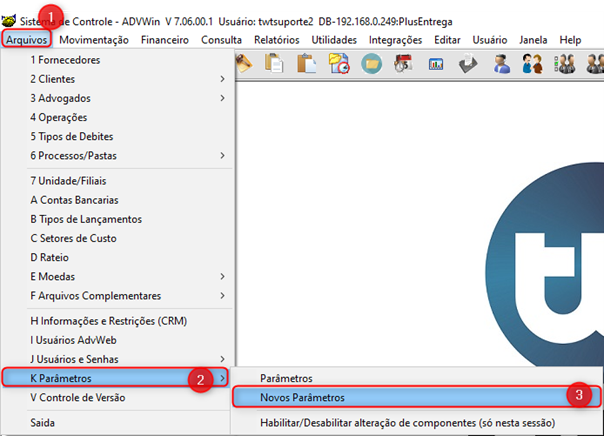This screenshot has height=436, width=604.
Task: Click the gavel icon in toolbar
Action: pos(244,64)
